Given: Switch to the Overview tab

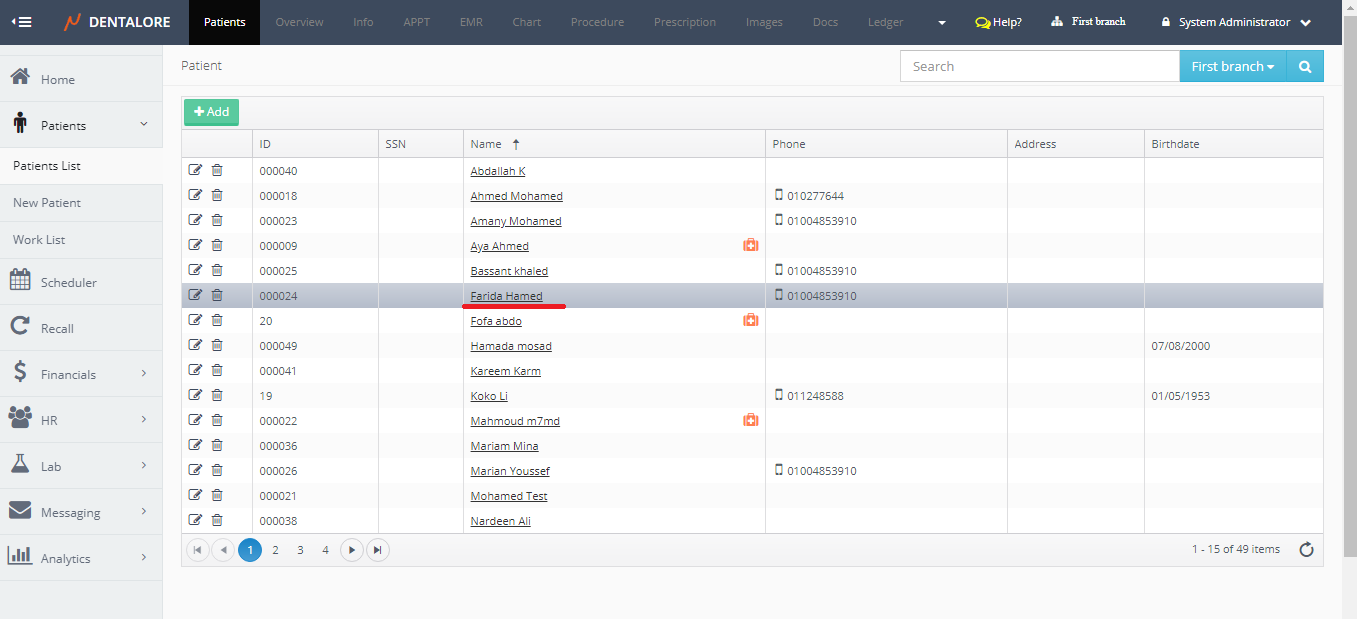Looking at the screenshot, I should 299,22.
